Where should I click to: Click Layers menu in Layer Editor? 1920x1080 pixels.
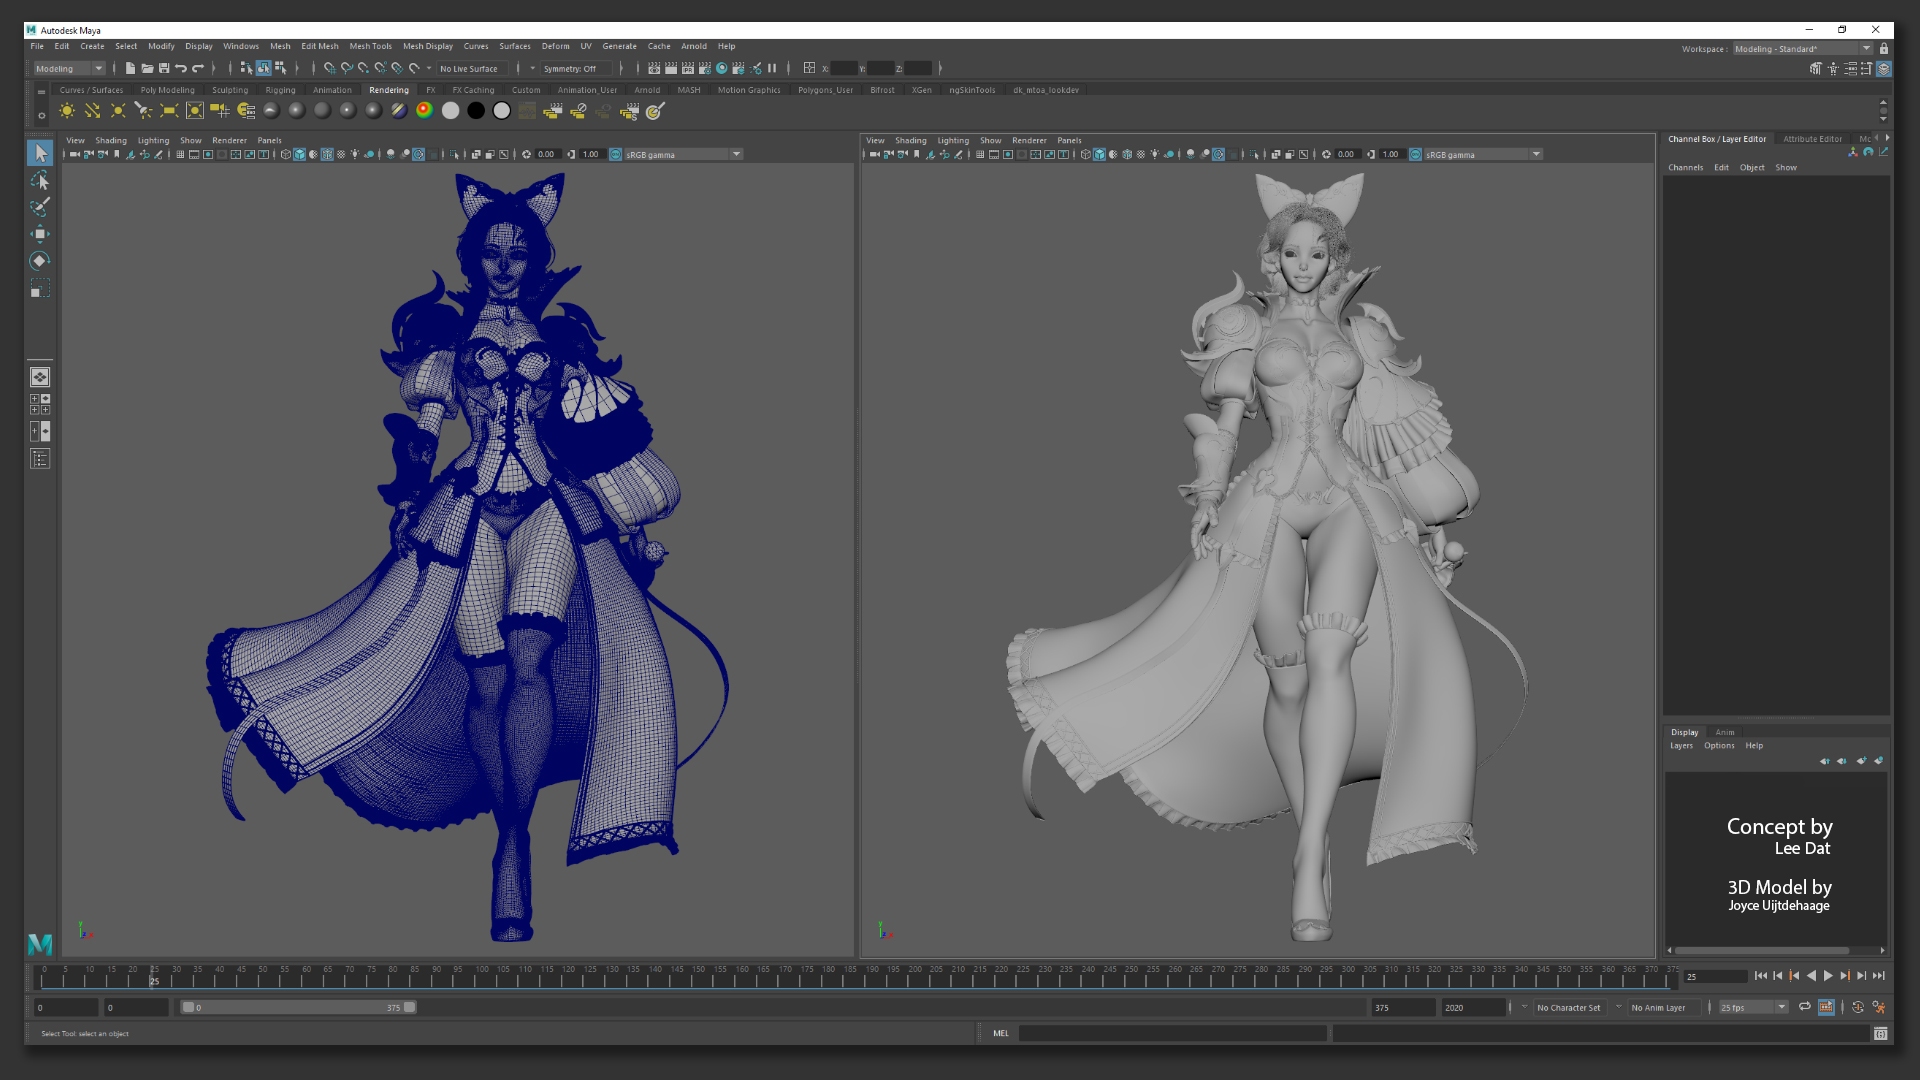[x=1681, y=745]
